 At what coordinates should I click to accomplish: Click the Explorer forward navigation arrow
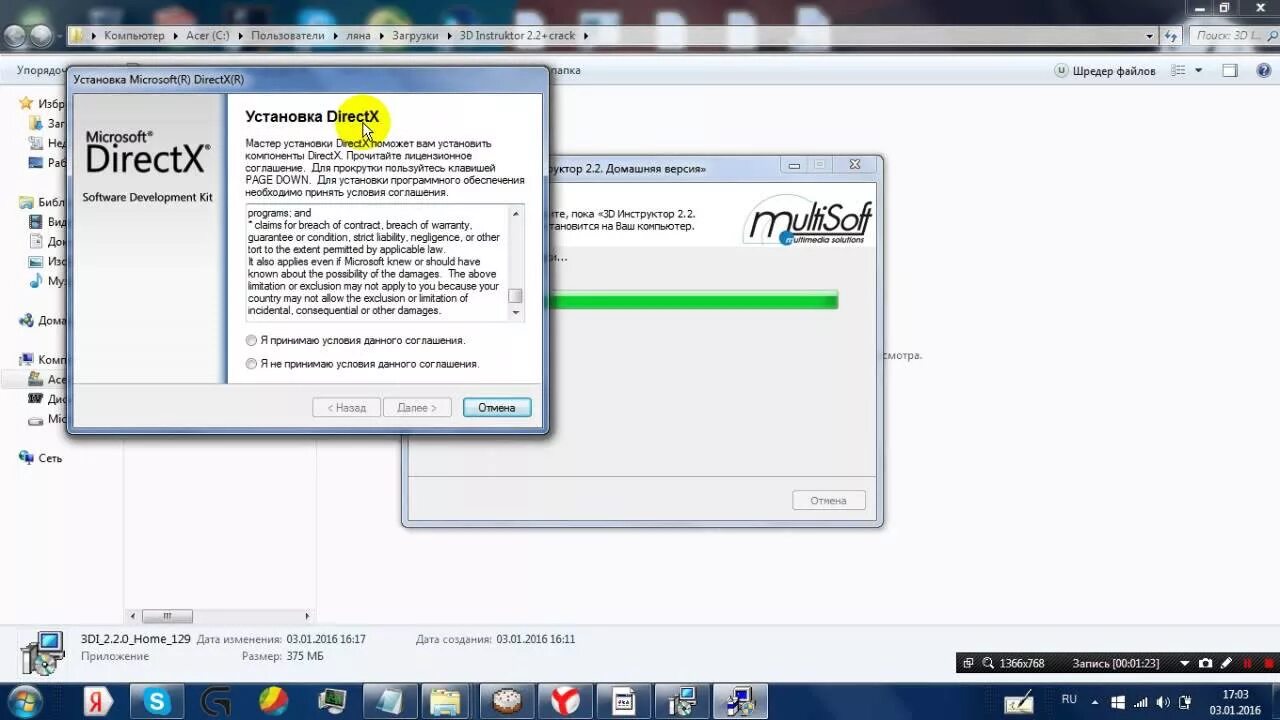(41, 36)
